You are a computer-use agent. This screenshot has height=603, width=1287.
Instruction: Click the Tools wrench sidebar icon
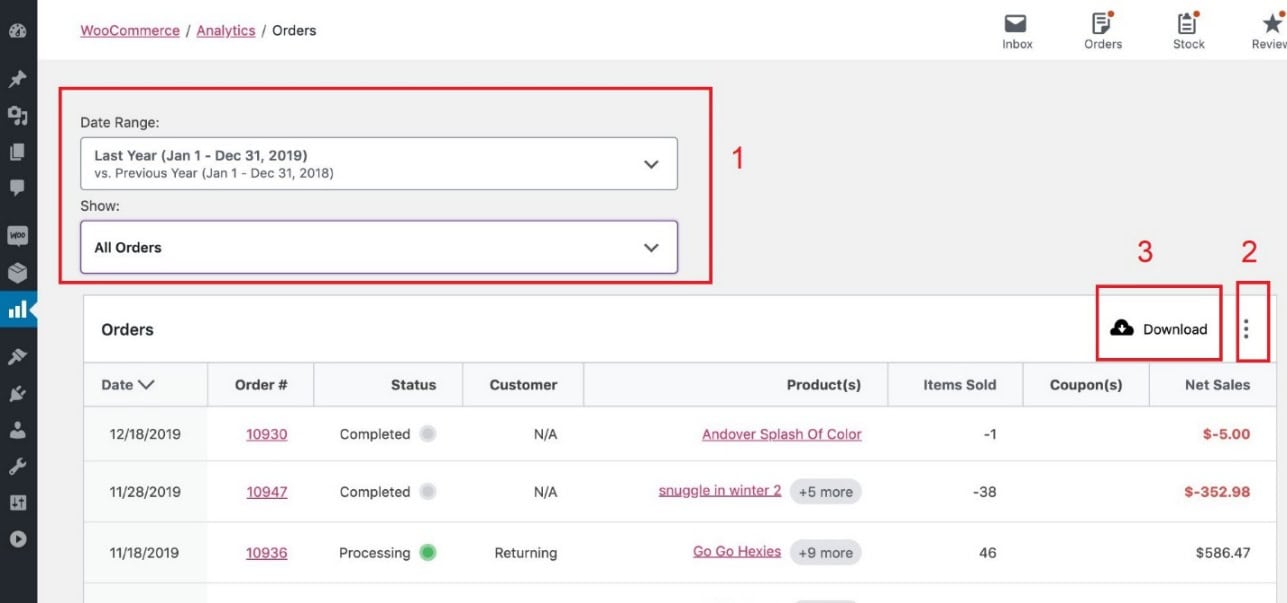pos(17,467)
